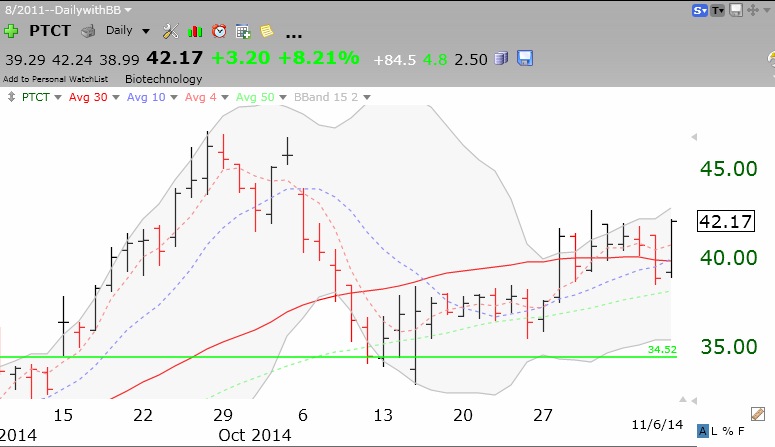Screen dimensions: 775x447
Task: Click the small left arrow at the top of the price scale
Action: pyautogui.click(x=694, y=137)
